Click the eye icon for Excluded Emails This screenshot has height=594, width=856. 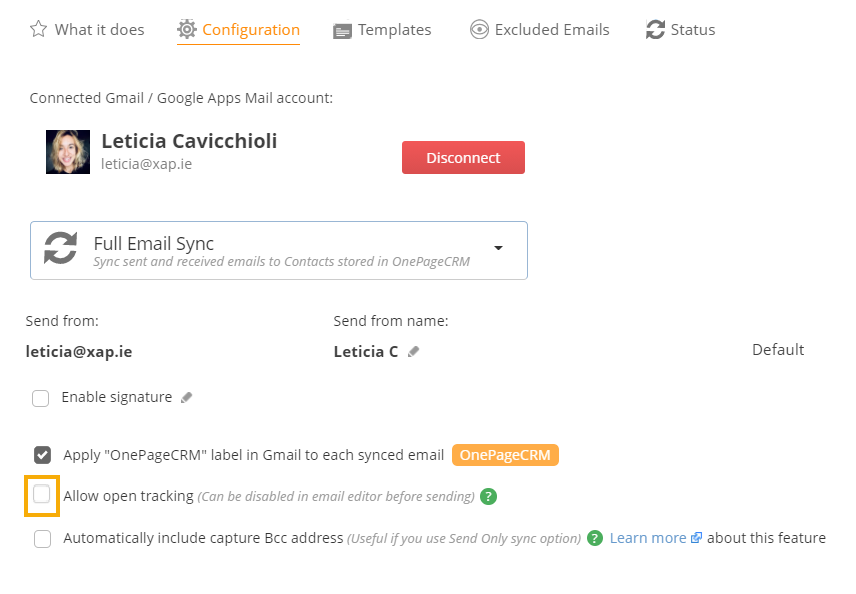479,29
